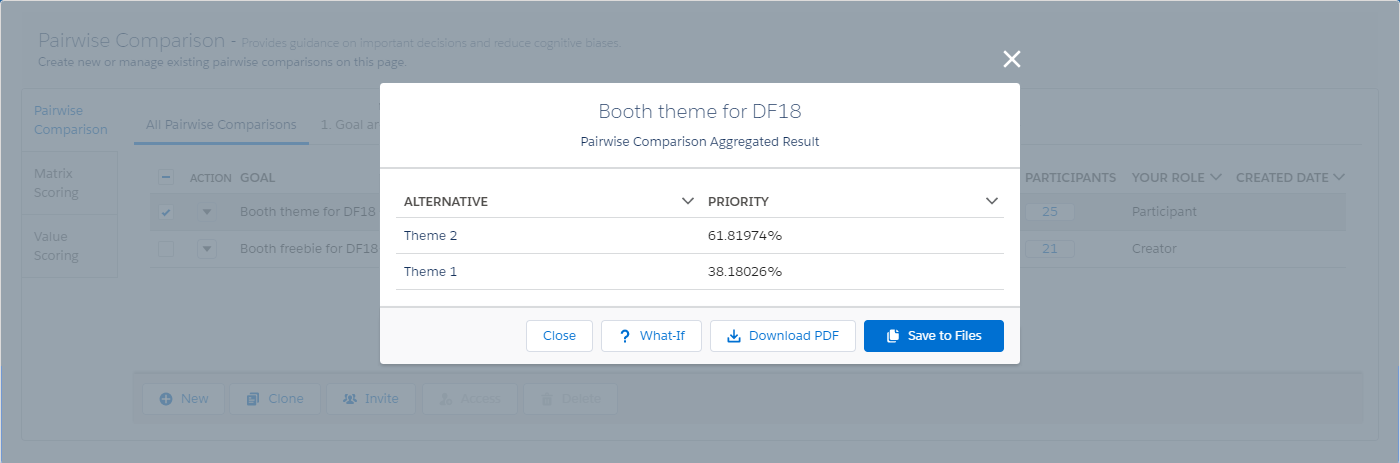Screen dimensions: 1400x463
Task: Save the result to Files
Action: (934, 336)
